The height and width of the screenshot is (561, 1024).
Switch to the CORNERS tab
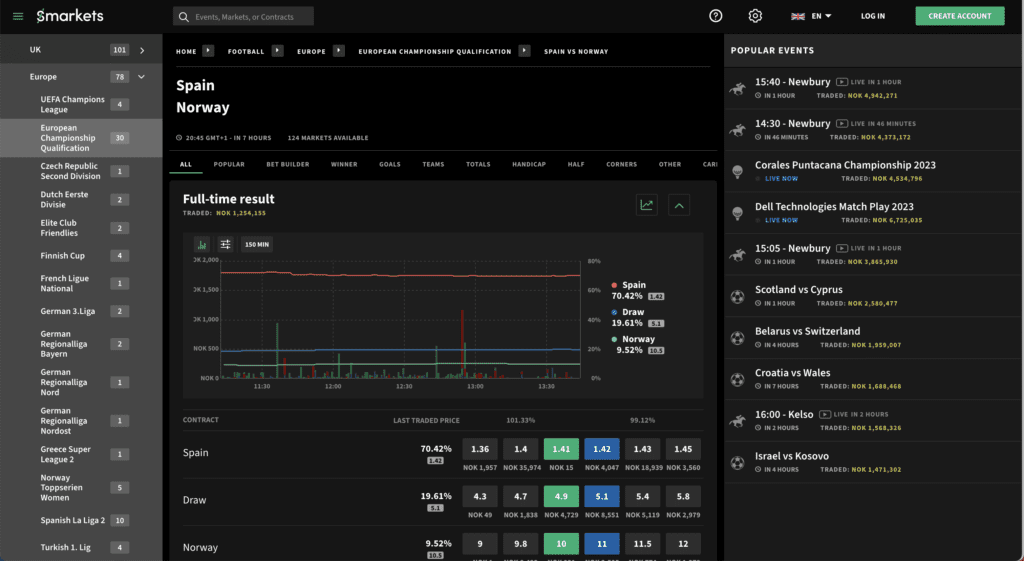(x=622, y=165)
